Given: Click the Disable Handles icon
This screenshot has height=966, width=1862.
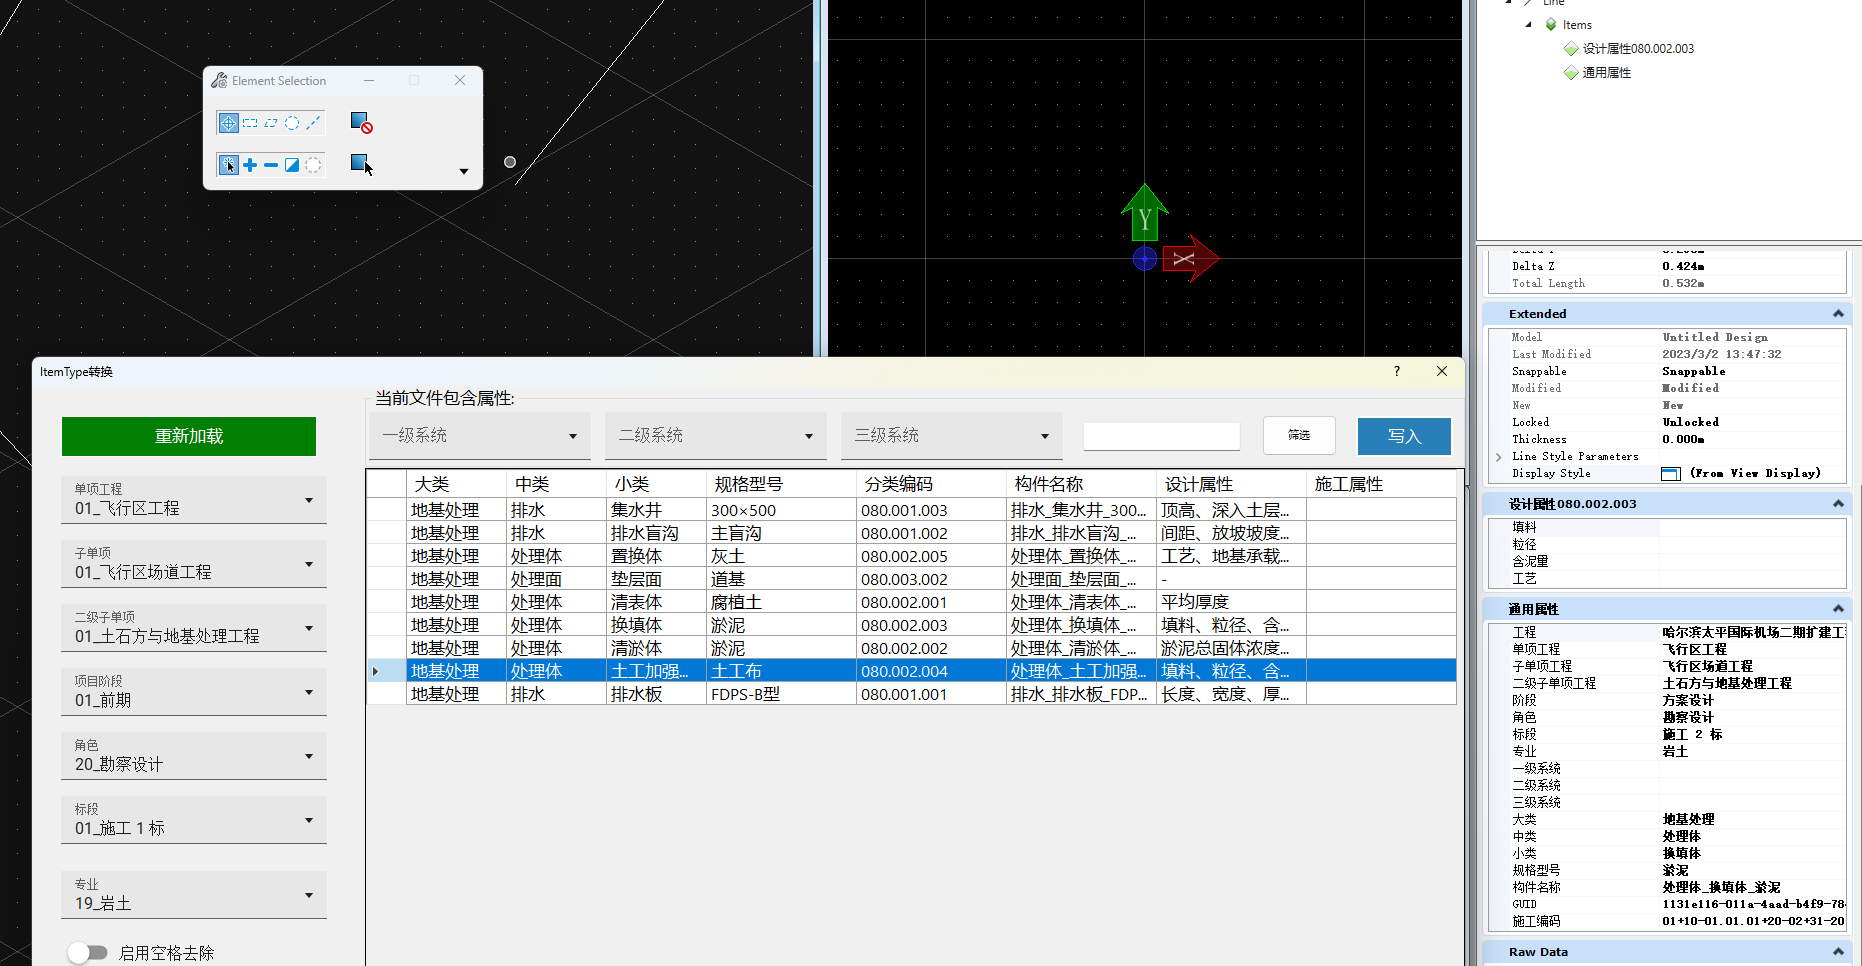Looking at the screenshot, I should (x=361, y=122).
